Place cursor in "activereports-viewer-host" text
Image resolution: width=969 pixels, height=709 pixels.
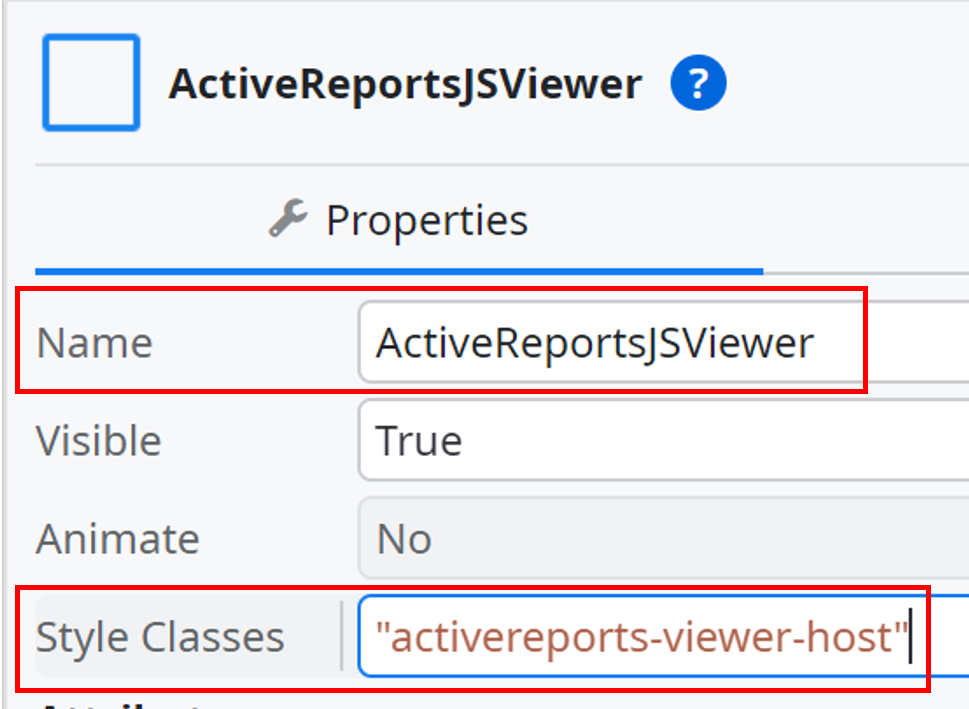tap(641, 637)
